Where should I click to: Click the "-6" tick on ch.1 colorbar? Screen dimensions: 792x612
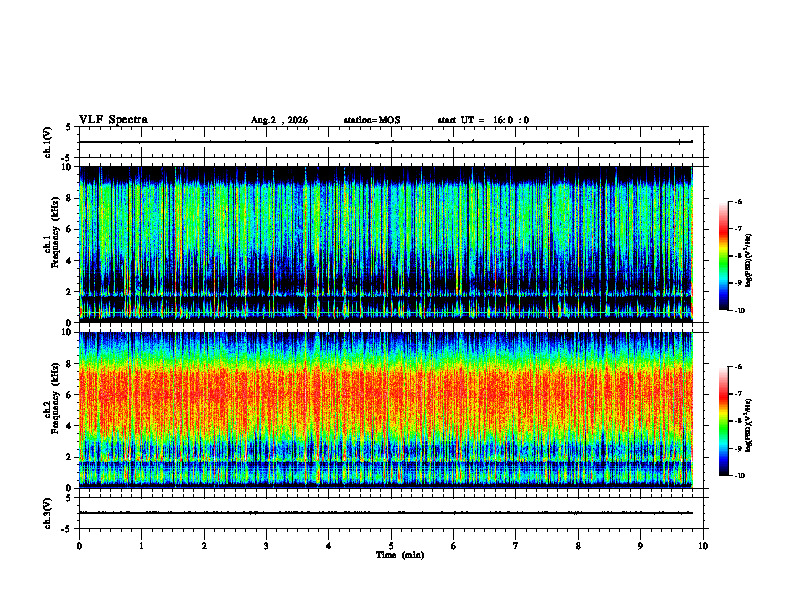tap(738, 201)
